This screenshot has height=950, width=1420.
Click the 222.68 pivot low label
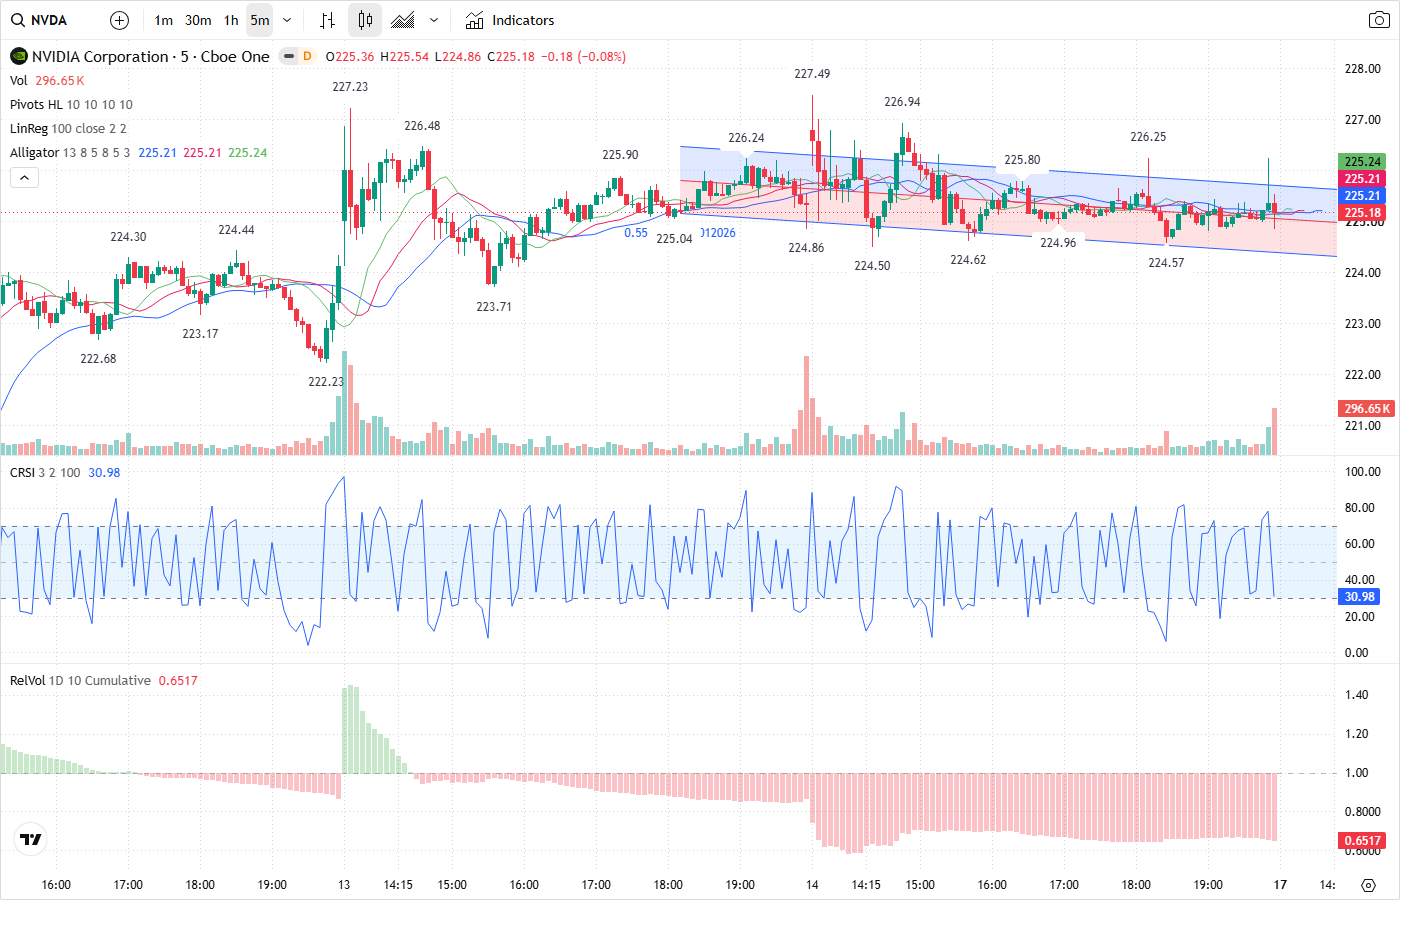click(98, 359)
